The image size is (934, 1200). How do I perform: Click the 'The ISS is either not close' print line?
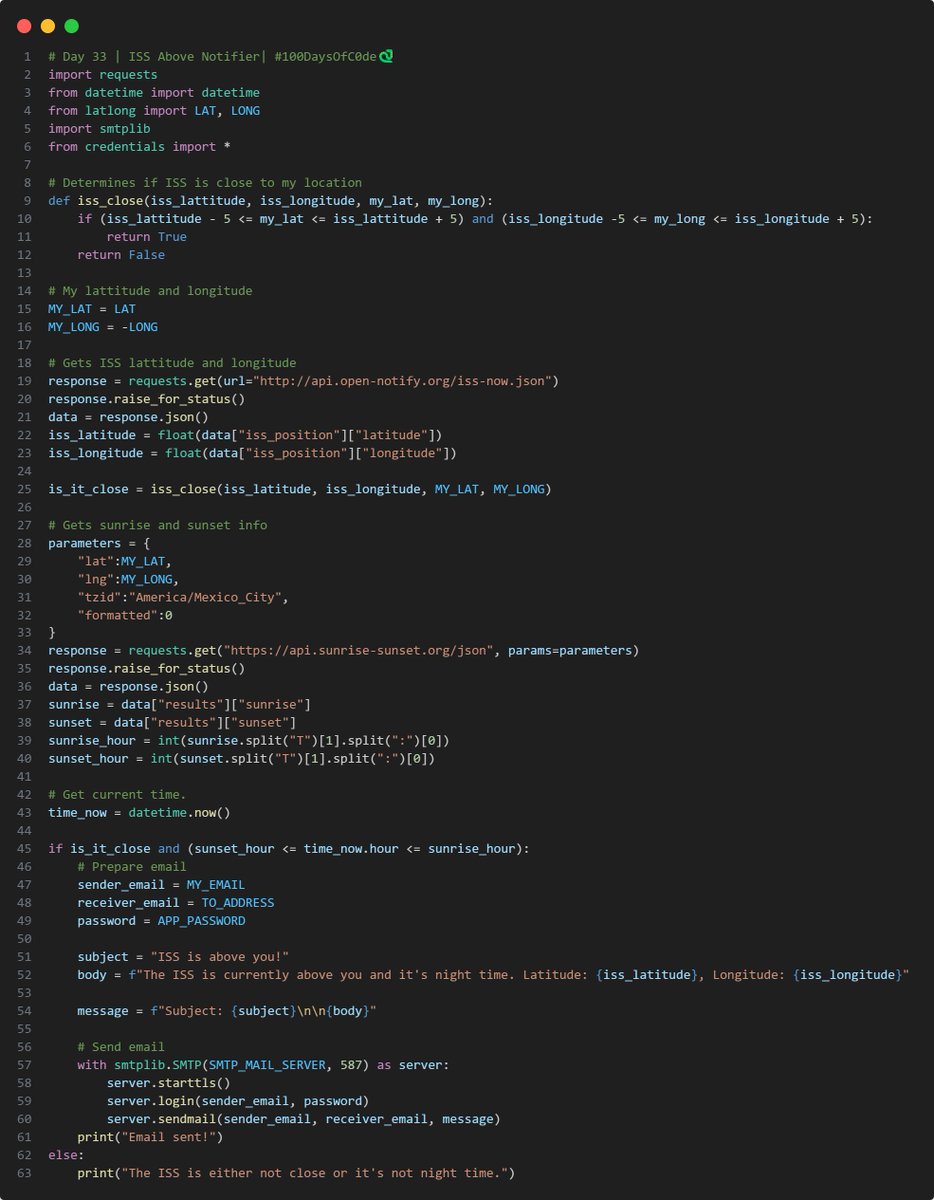pos(296,1173)
